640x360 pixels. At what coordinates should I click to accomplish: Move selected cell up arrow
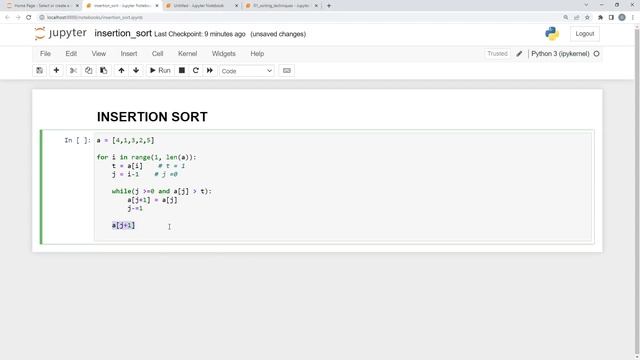coord(121,71)
